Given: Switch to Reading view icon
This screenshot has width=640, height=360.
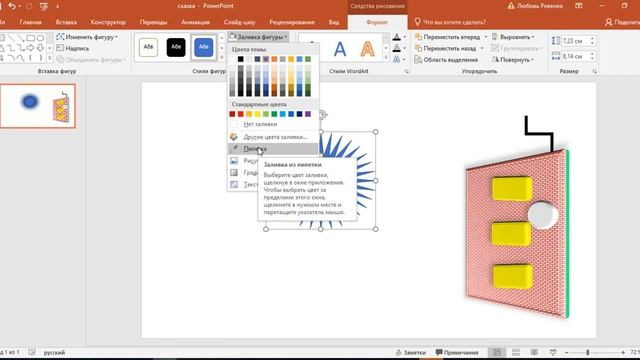Looking at the screenshot, I should click(534, 352).
